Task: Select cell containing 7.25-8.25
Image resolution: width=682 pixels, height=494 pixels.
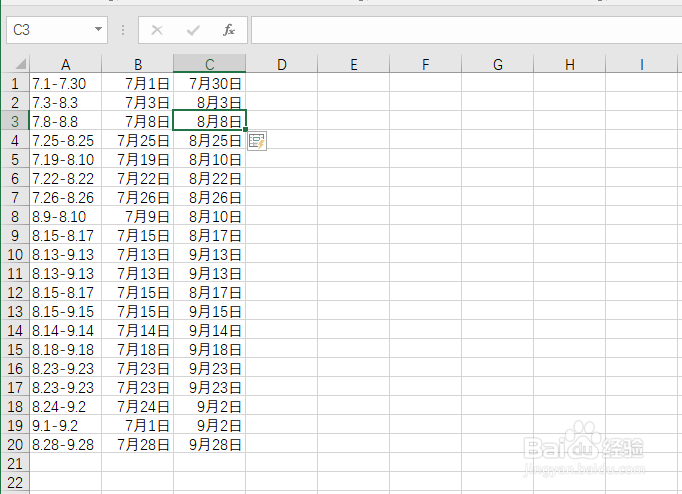Action: [65, 140]
